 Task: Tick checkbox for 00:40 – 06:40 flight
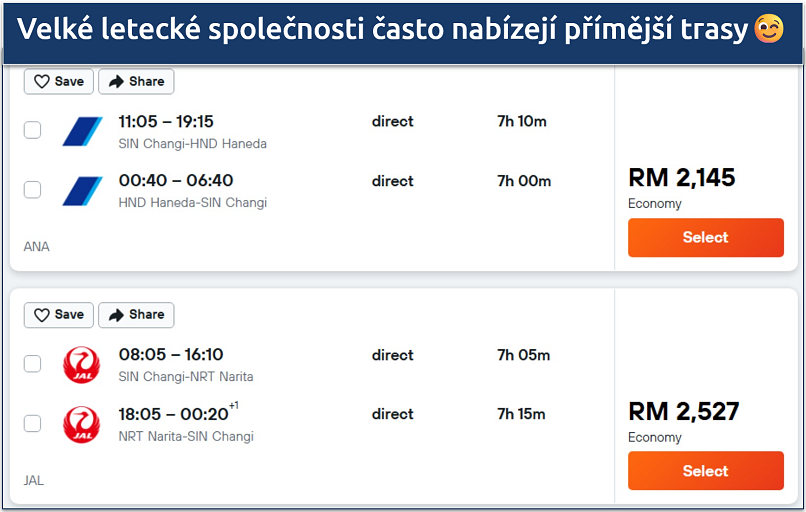(x=33, y=190)
